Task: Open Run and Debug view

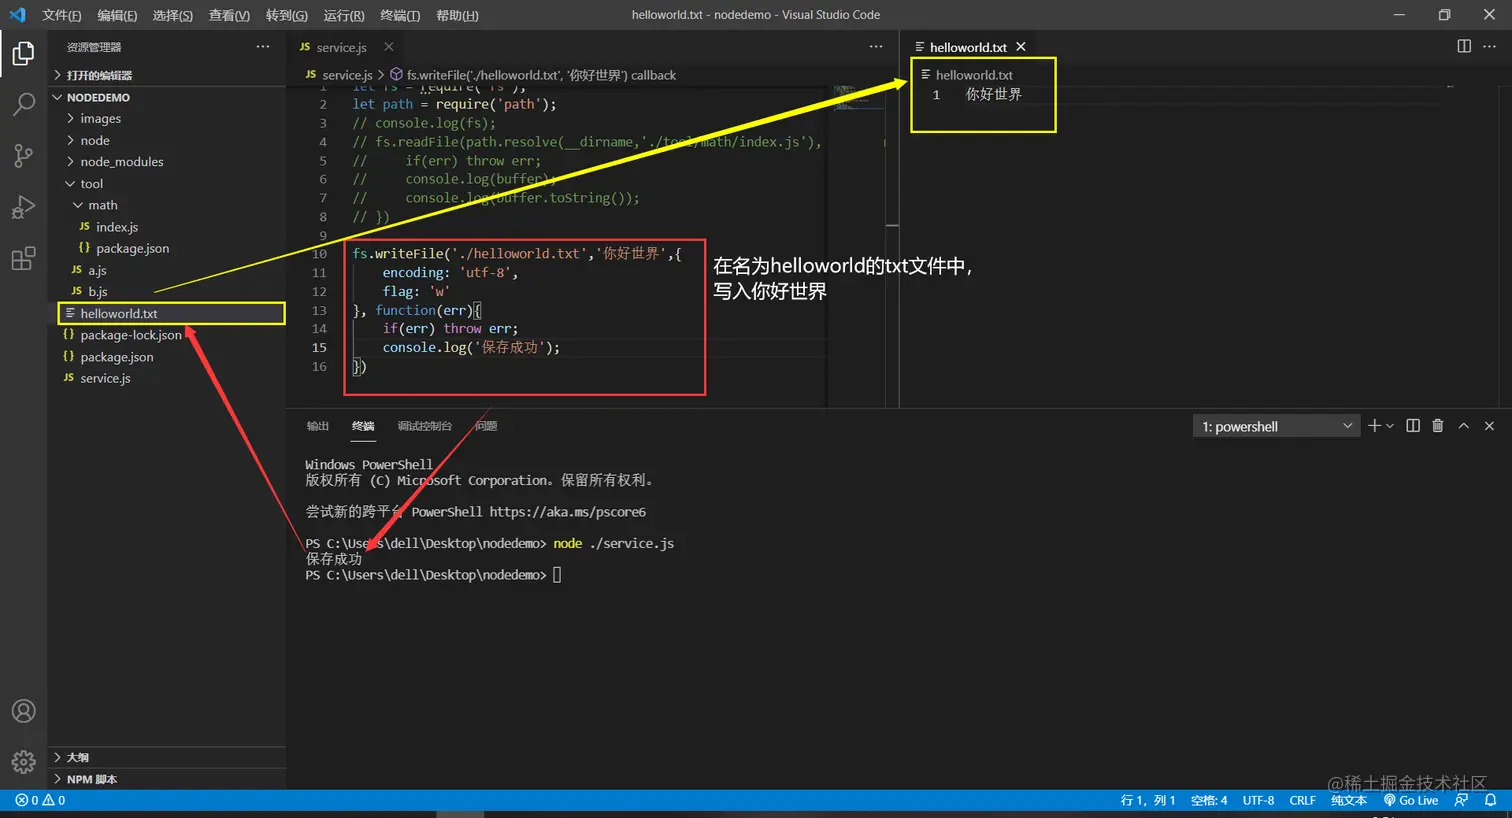Action: click(23, 207)
